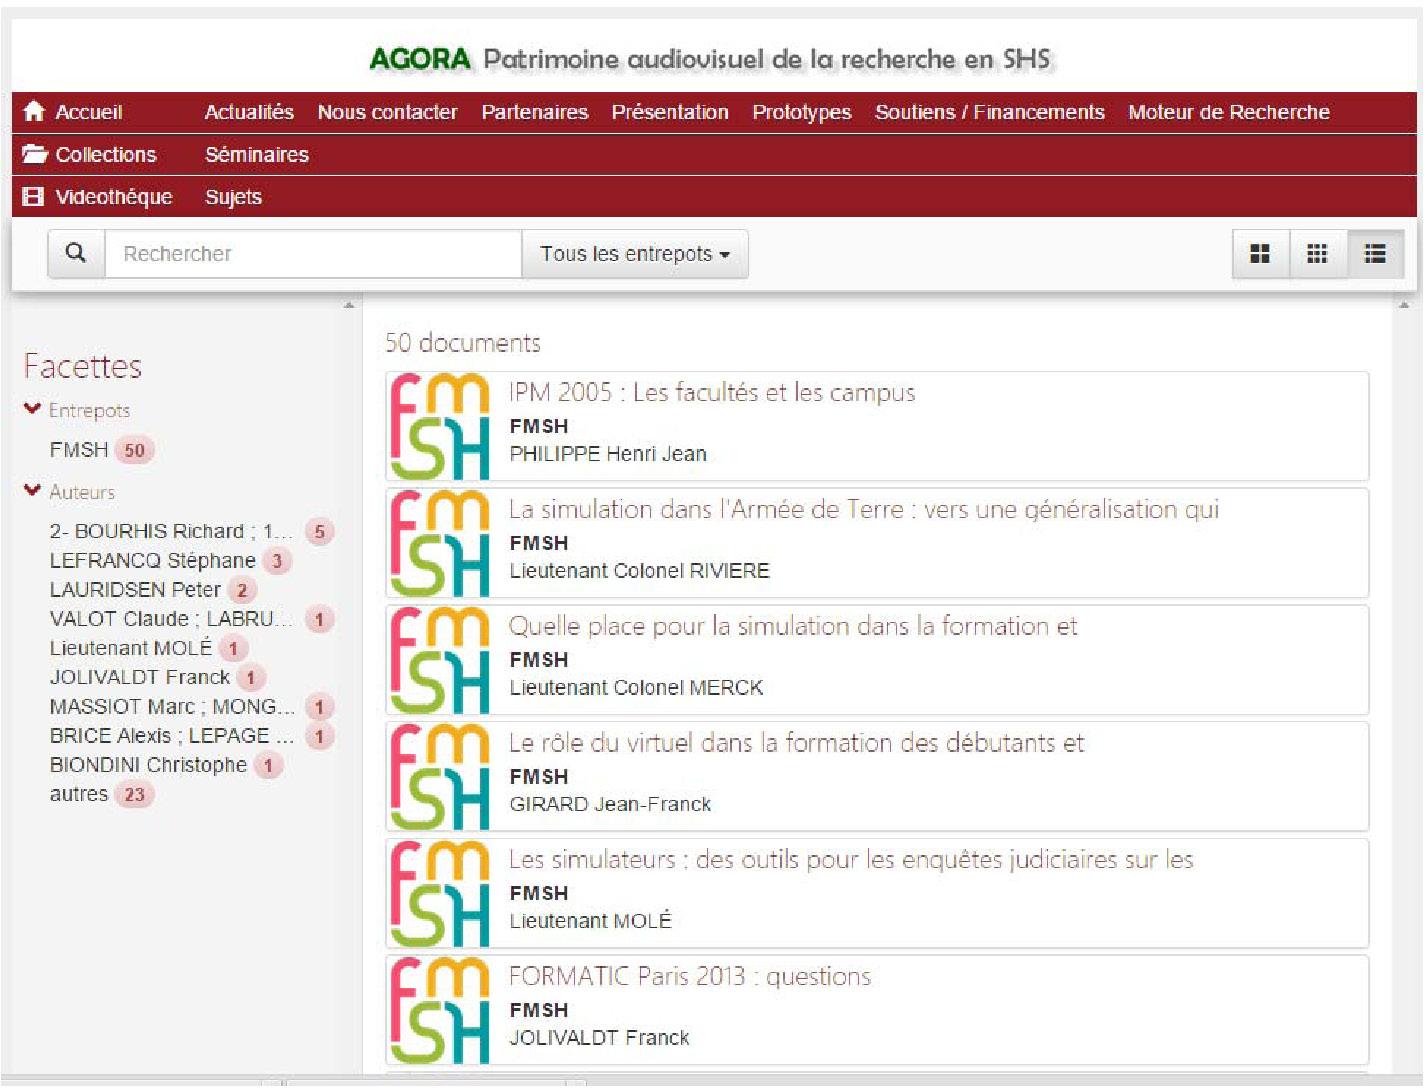Open Soutiens / Financements menu item

(990, 112)
